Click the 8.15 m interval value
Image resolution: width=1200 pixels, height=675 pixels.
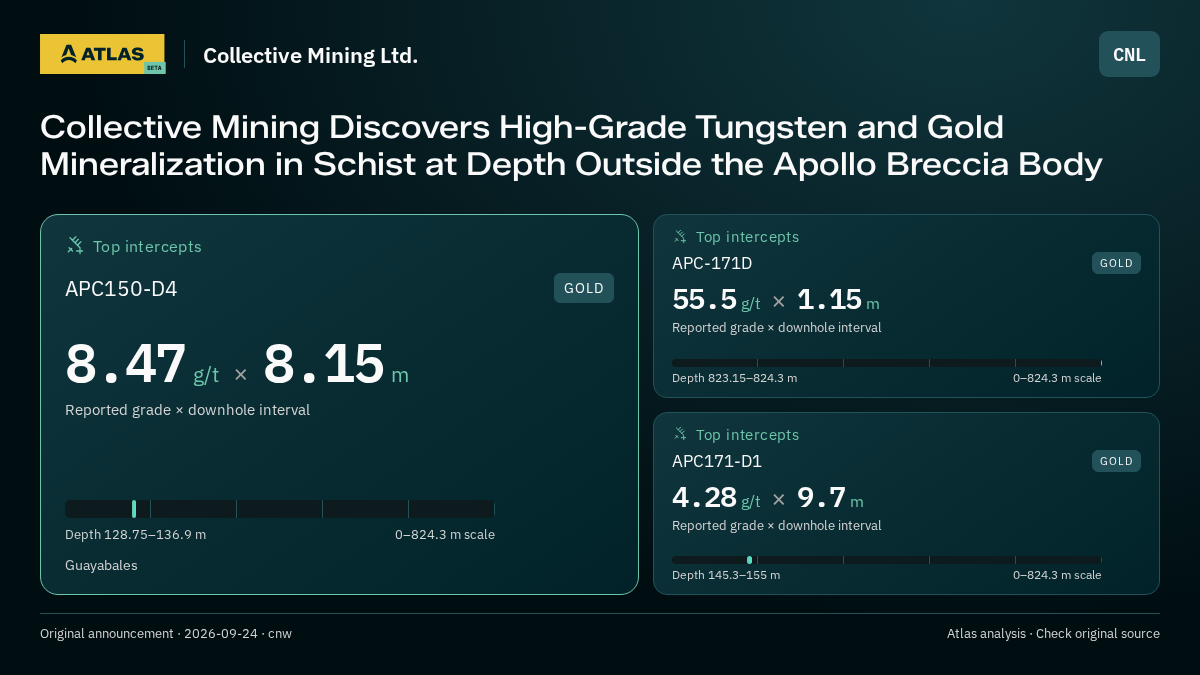coord(336,364)
